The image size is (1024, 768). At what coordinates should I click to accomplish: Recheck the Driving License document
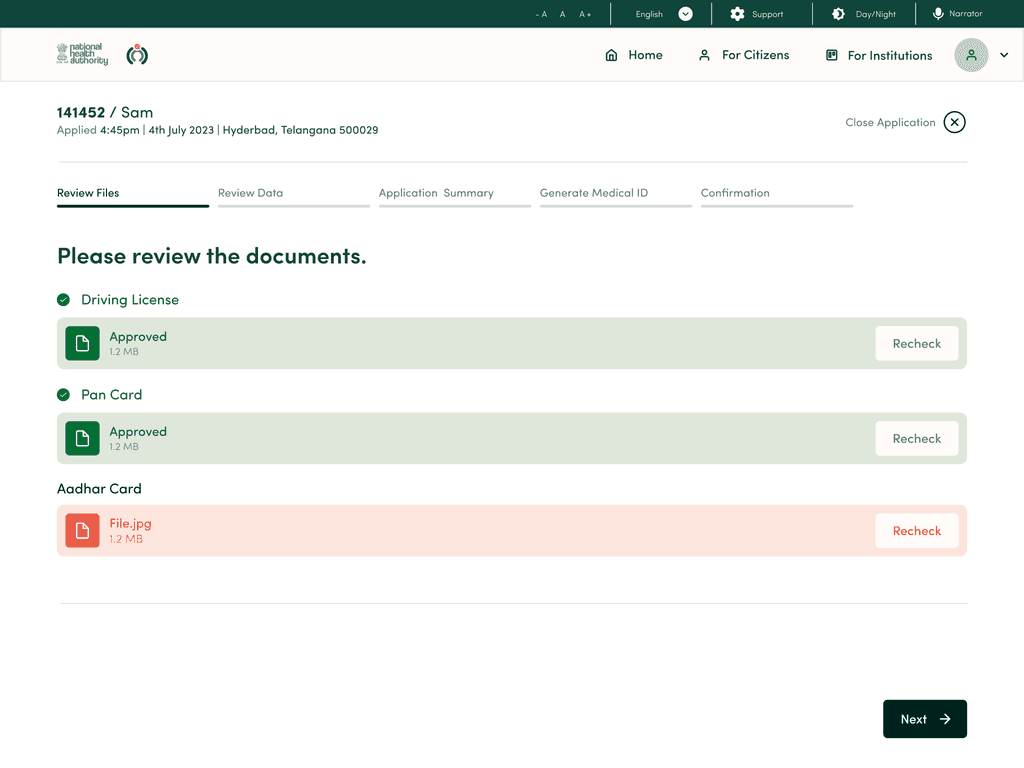pos(917,344)
